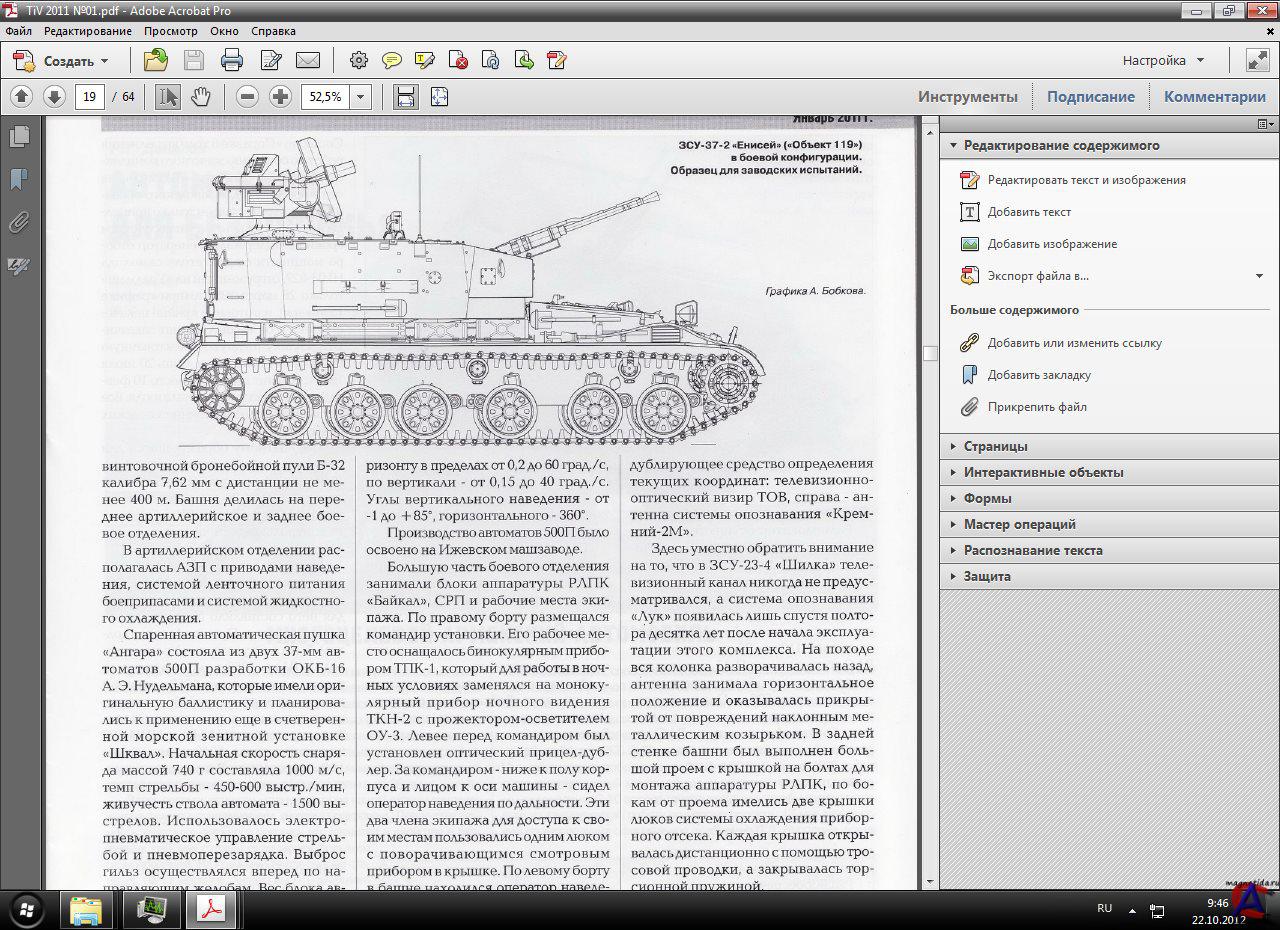Screen dimensions: 1280x930
Task: Click the page number input field
Action: (90, 97)
